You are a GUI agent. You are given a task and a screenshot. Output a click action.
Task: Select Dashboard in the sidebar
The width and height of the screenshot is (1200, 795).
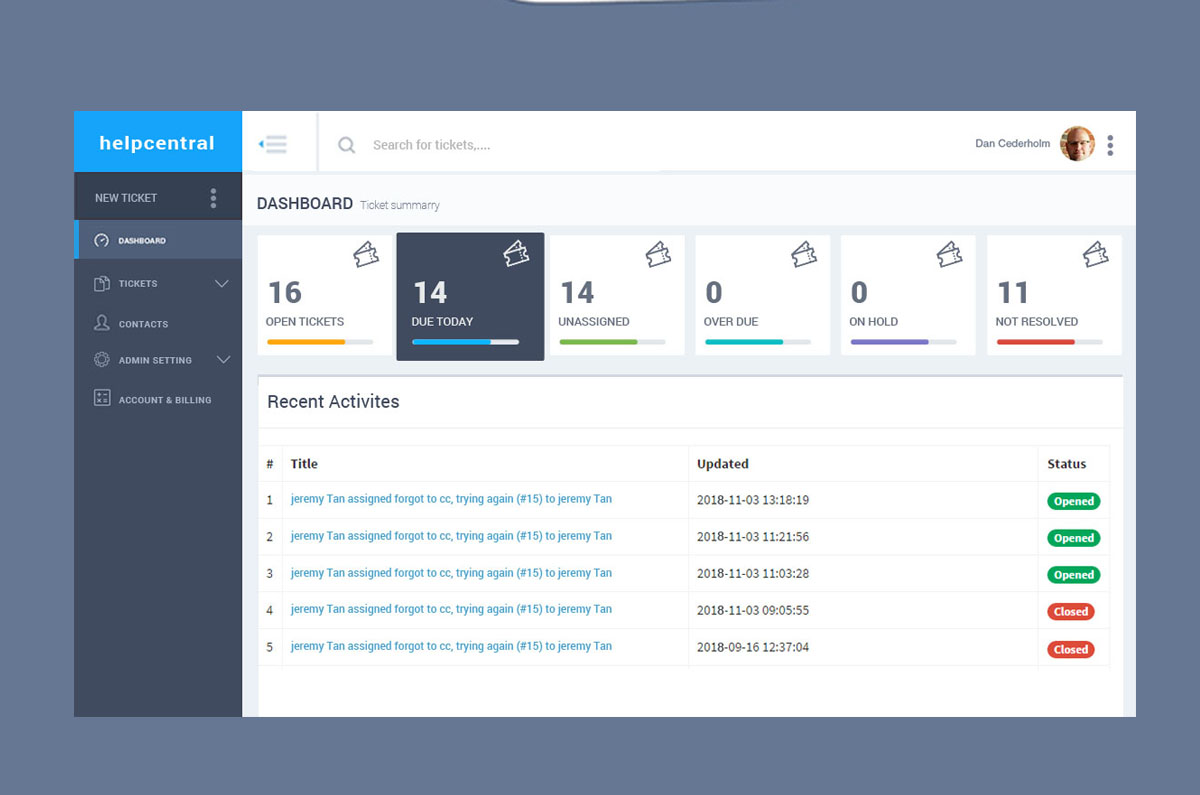[x=142, y=241]
